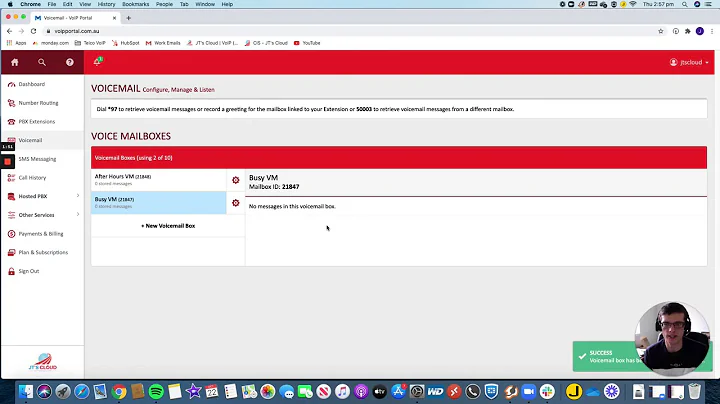Viewport: 720px width, 404px height.
Task: Reload the page
Action: coord(34,31)
